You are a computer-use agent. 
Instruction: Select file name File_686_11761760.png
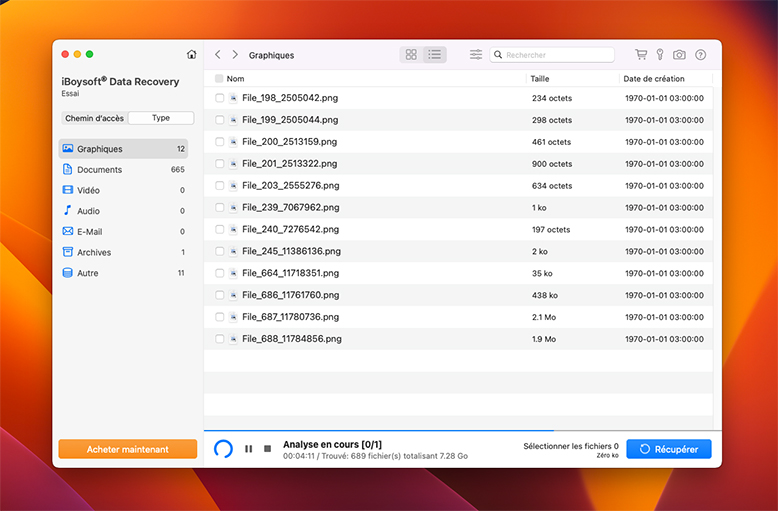click(290, 295)
